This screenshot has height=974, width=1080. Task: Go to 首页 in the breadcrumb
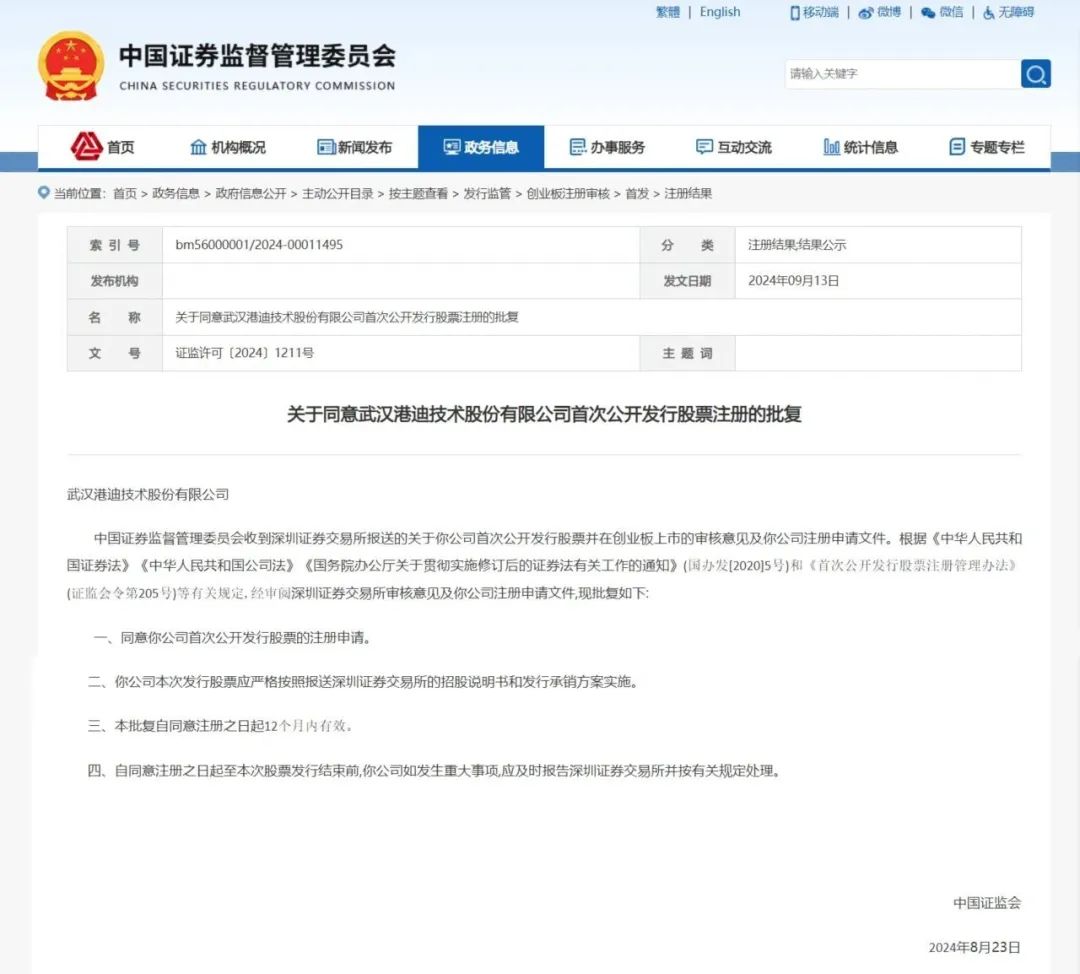coord(125,194)
